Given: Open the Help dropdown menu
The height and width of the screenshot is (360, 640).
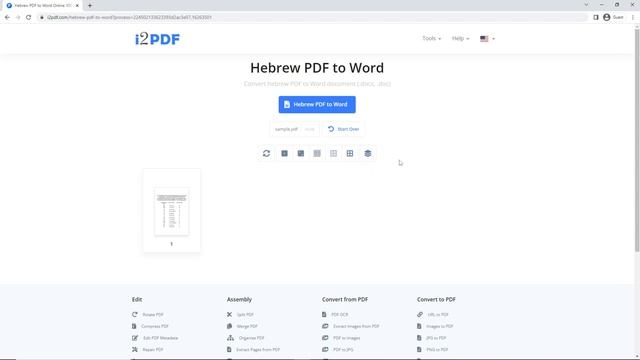Looking at the screenshot, I should 460,38.
